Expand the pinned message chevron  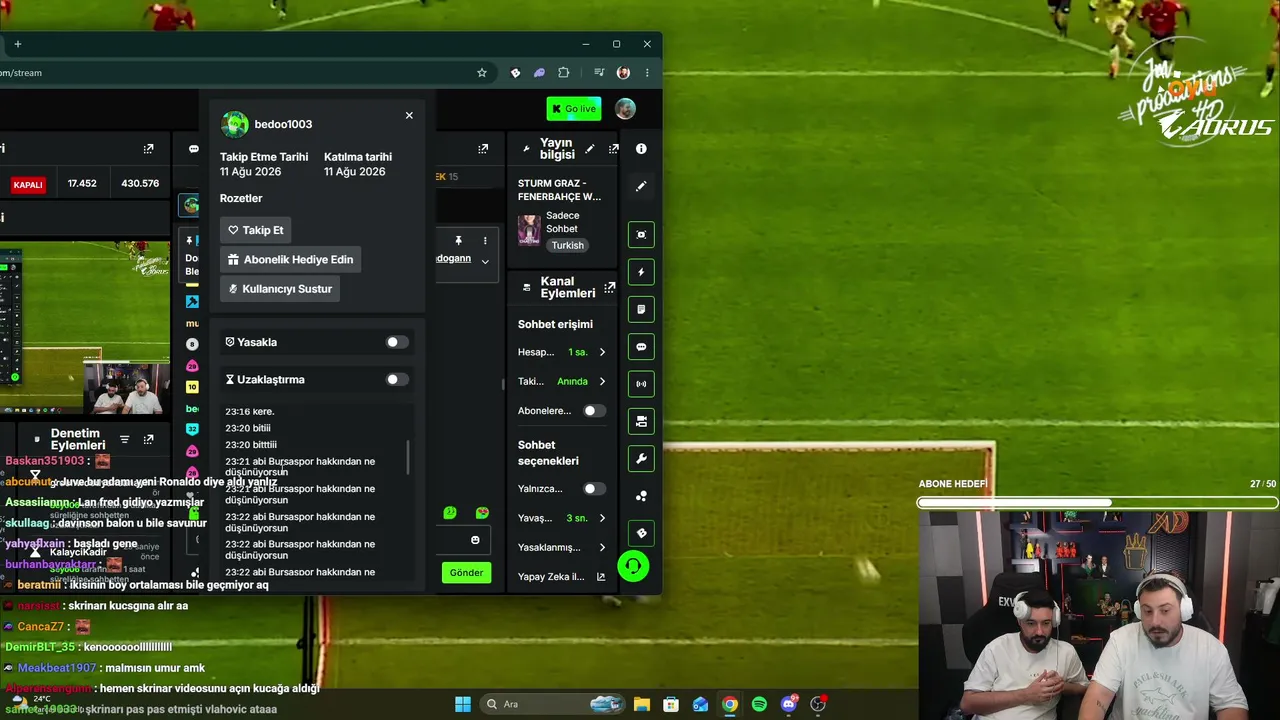point(485,262)
